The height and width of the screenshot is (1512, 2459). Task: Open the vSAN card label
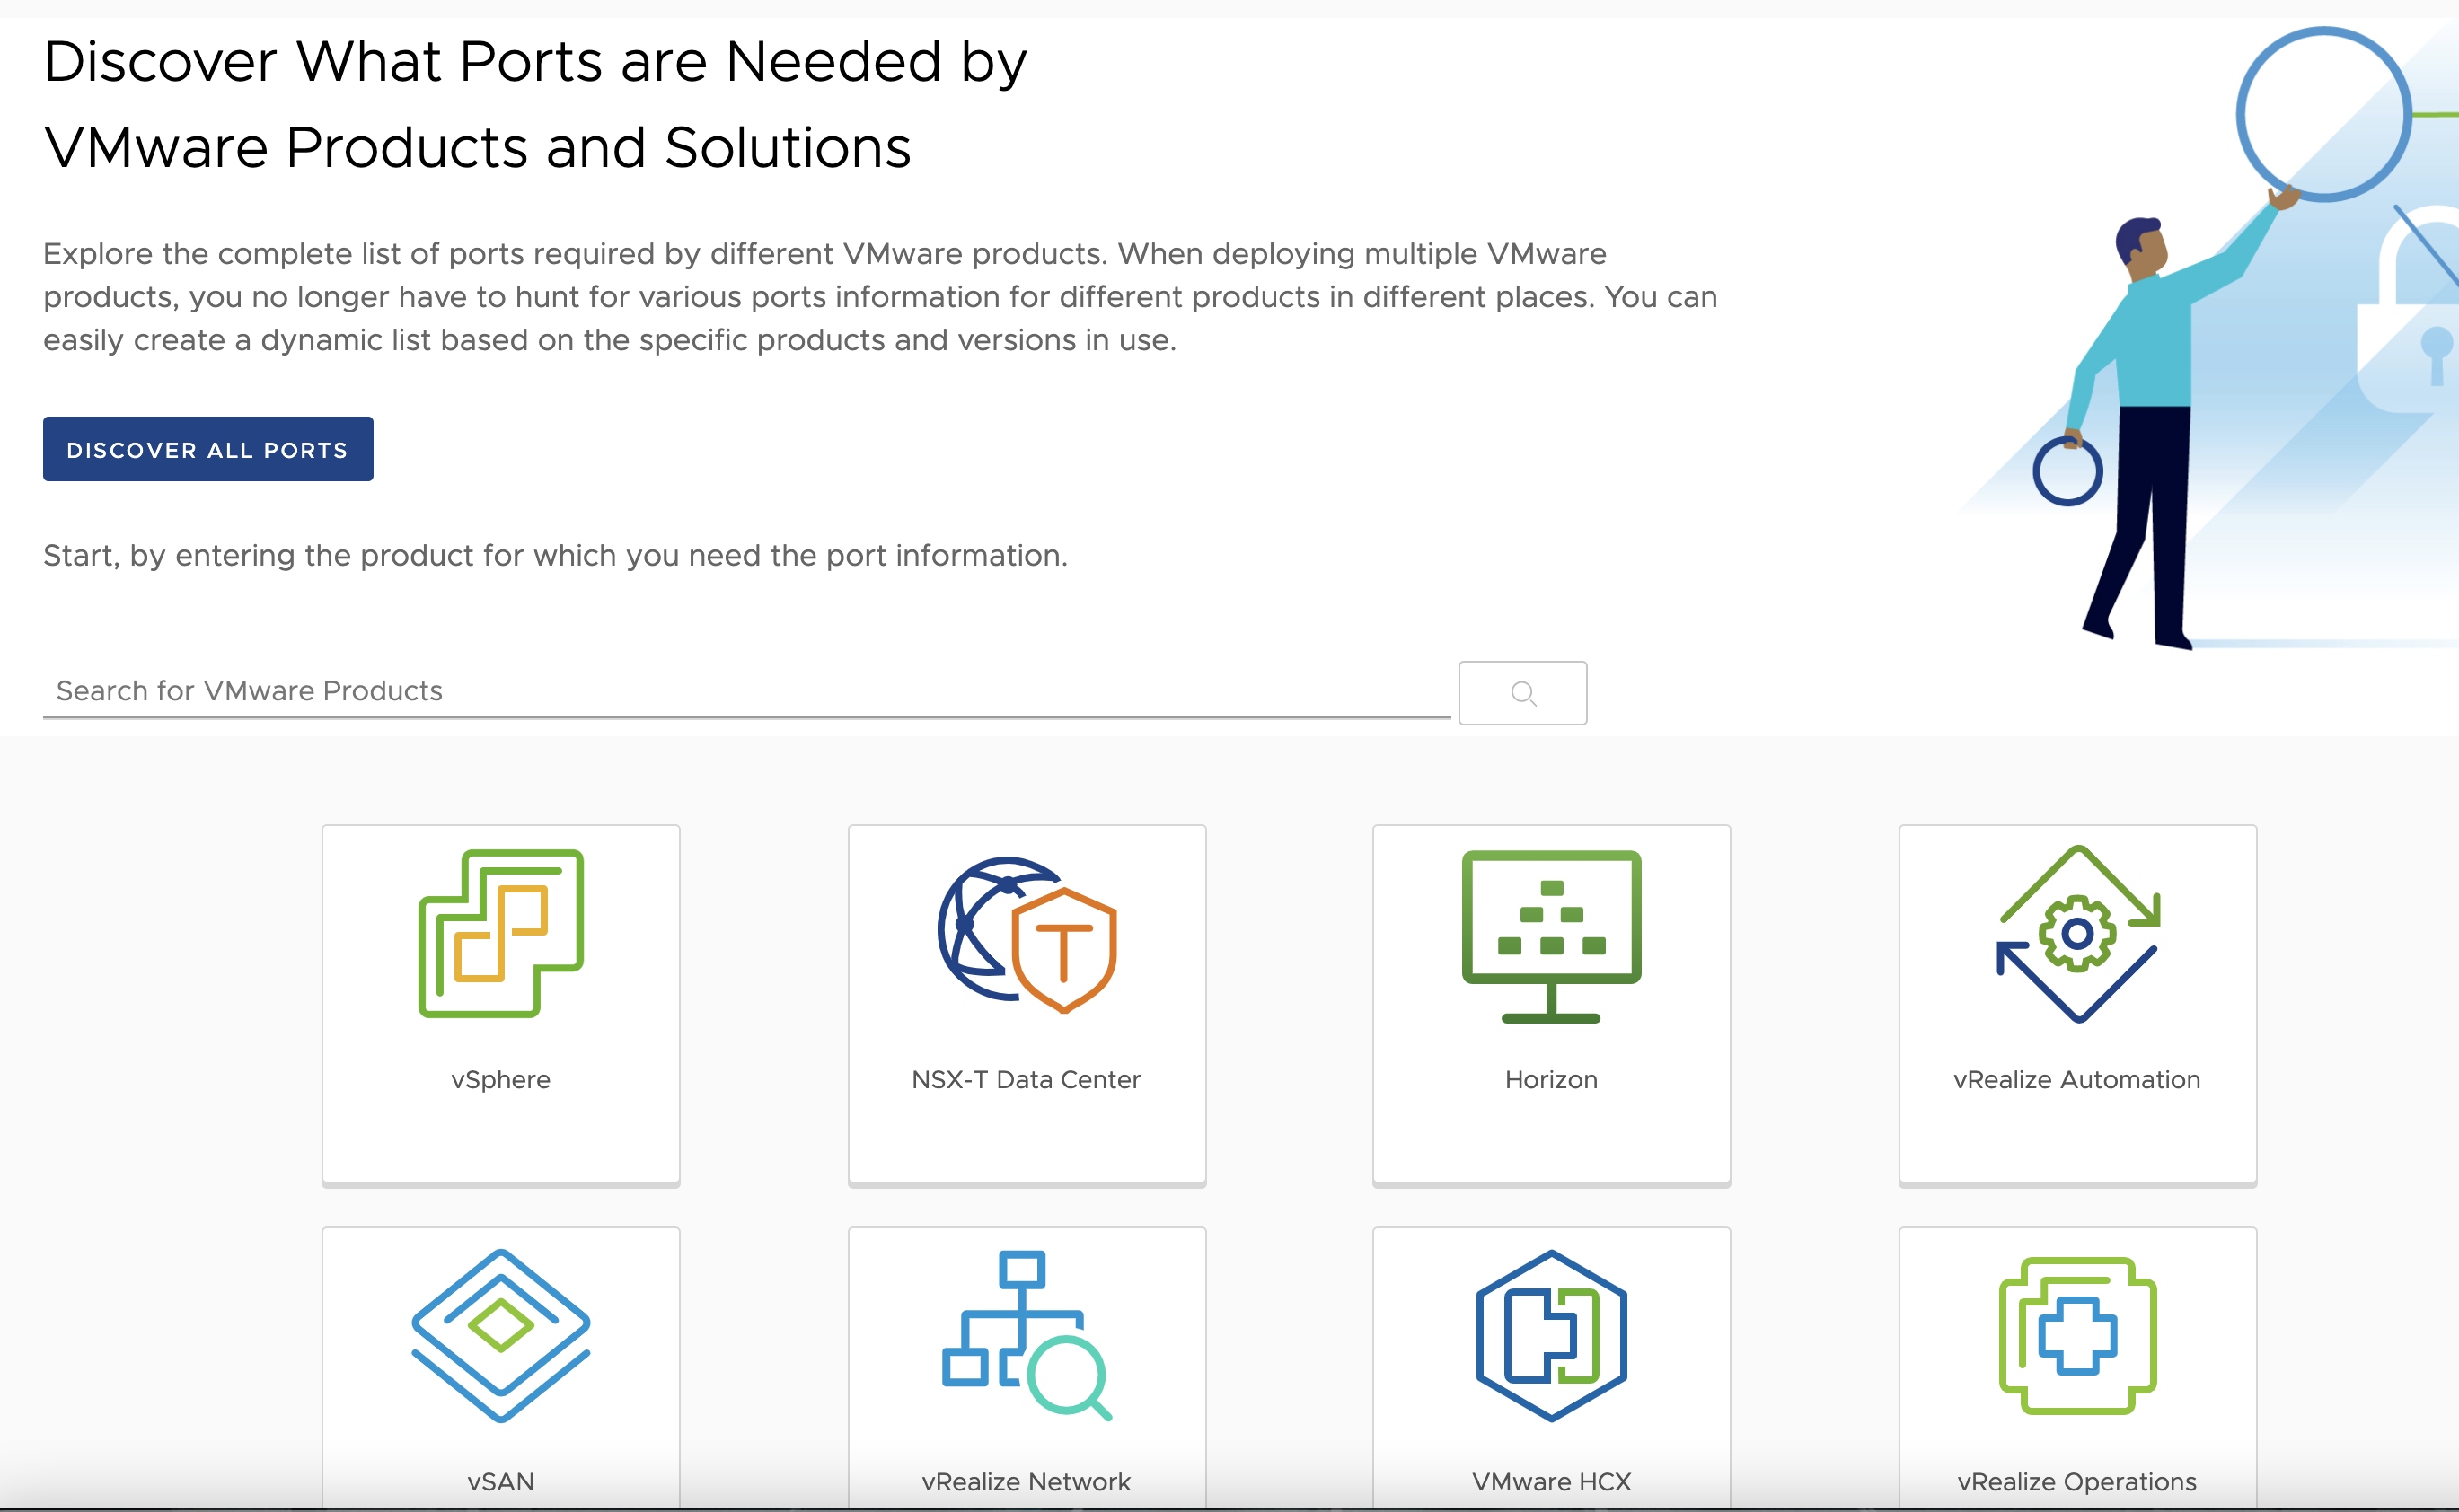501,1481
